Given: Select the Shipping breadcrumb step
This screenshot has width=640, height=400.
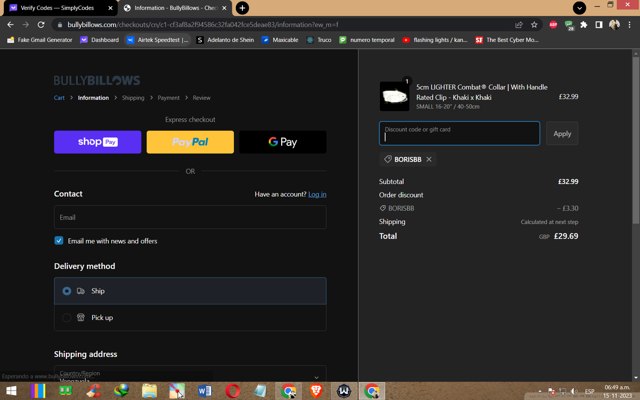Looking at the screenshot, I should click(x=133, y=98).
